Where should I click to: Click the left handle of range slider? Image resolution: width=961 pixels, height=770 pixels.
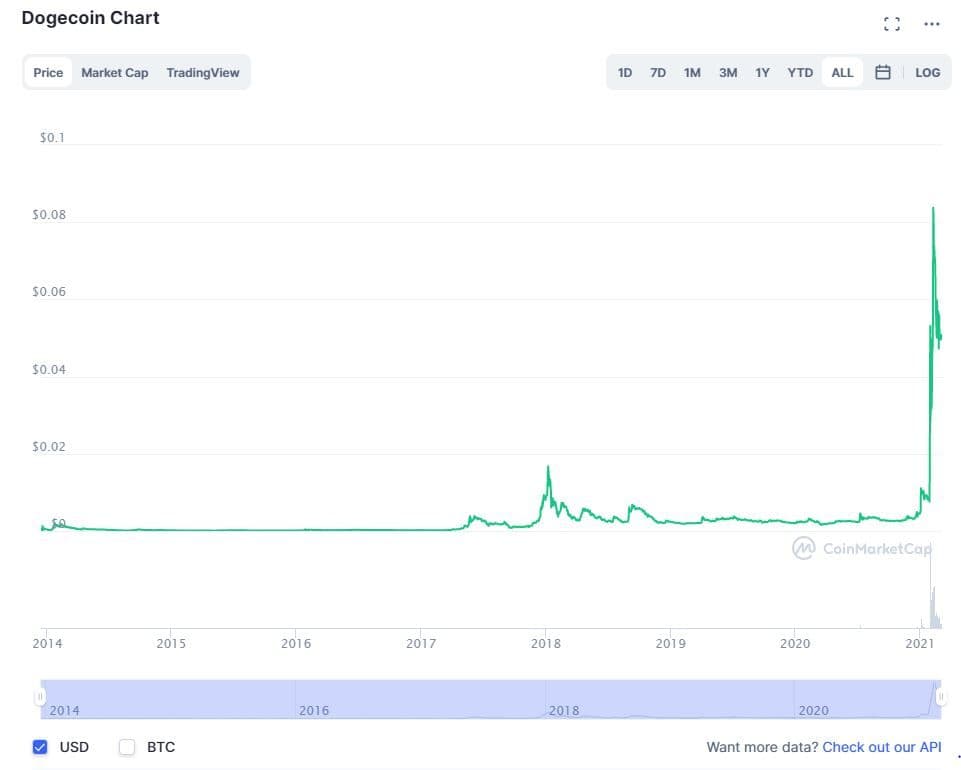41,696
